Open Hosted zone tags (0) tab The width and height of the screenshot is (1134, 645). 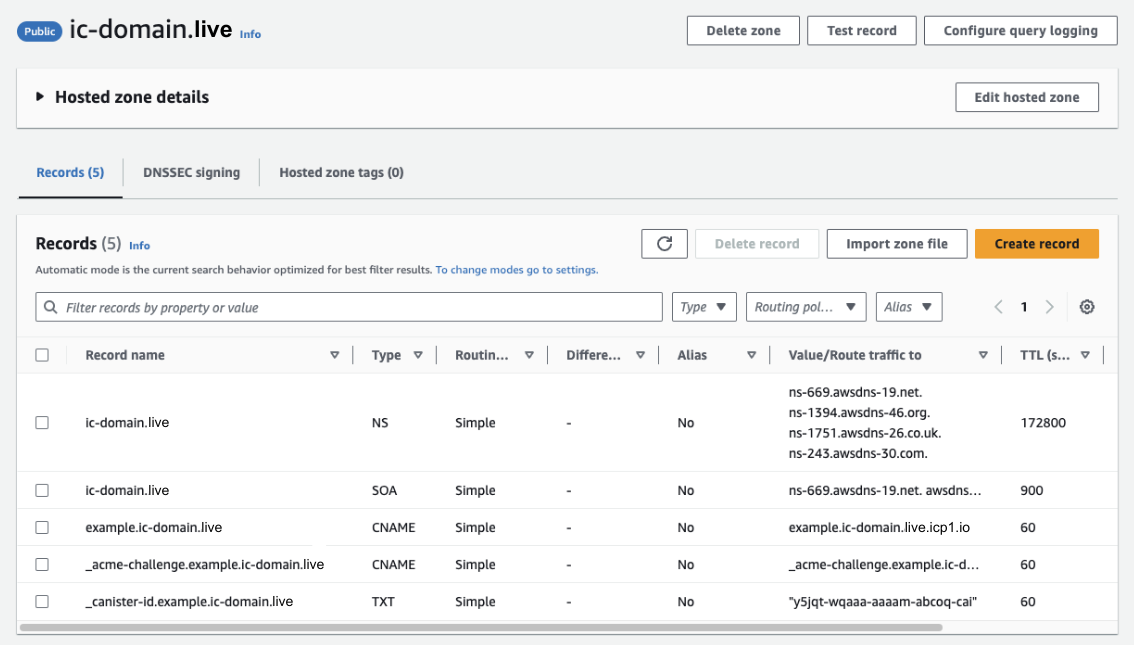pos(341,173)
